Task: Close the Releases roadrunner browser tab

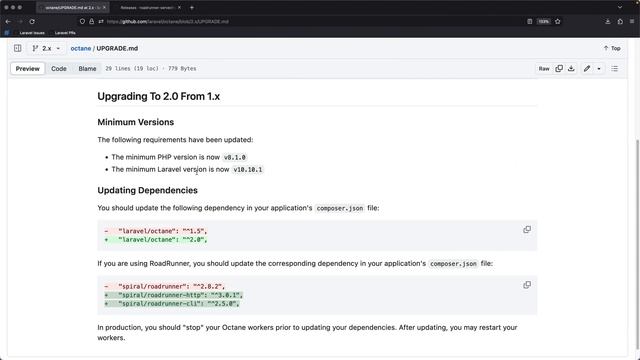Action: tap(179, 7)
